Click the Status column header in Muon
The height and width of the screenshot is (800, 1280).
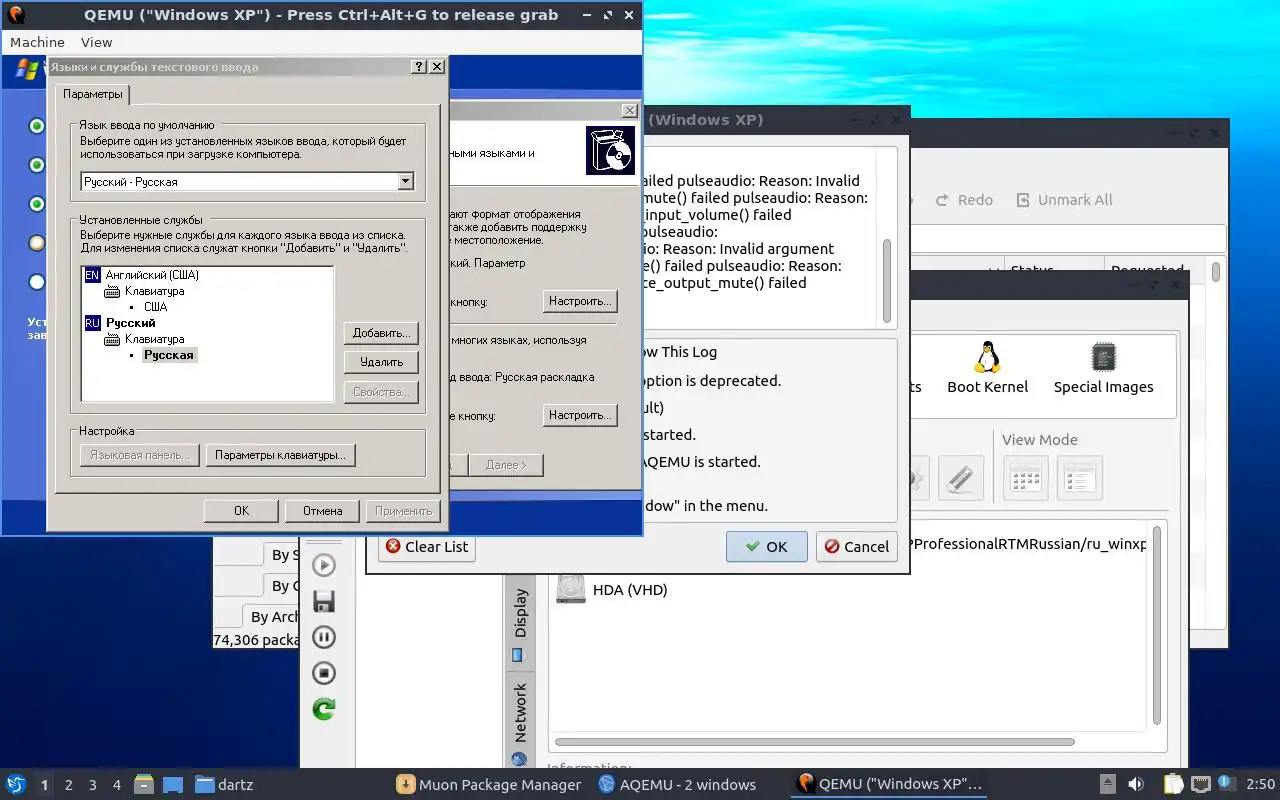(1052, 270)
